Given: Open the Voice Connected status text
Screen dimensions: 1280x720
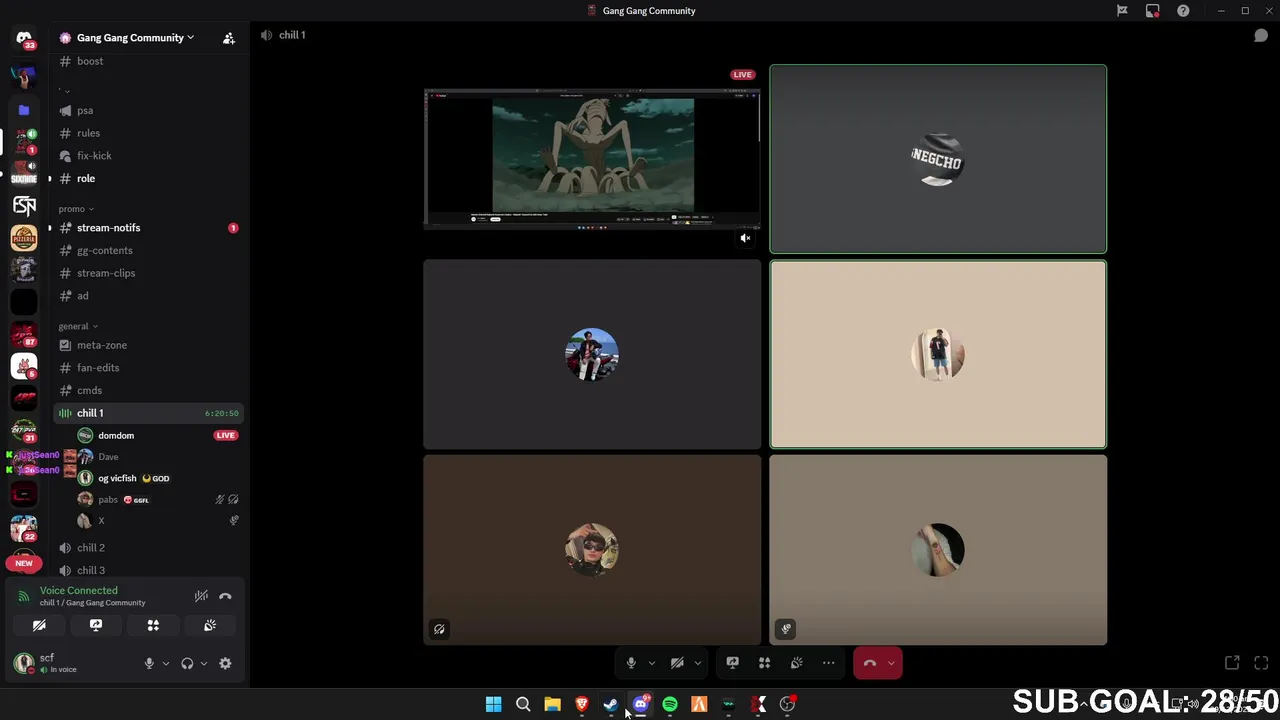Looking at the screenshot, I should point(78,591).
